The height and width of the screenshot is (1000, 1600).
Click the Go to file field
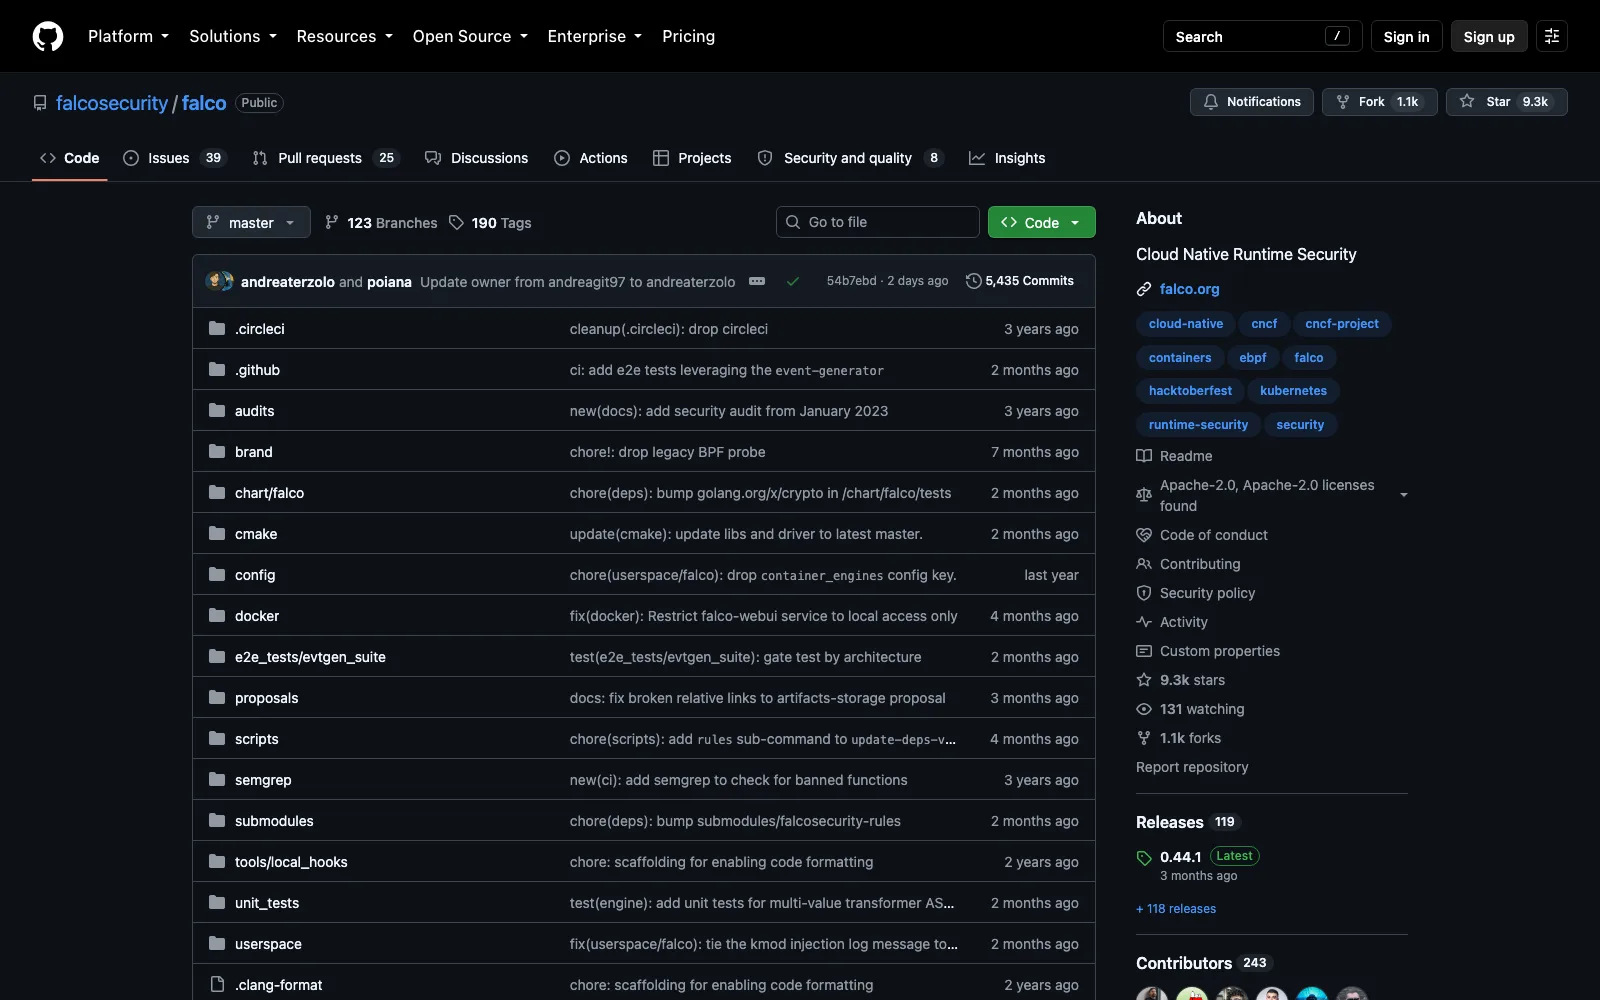(x=878, y=222)
